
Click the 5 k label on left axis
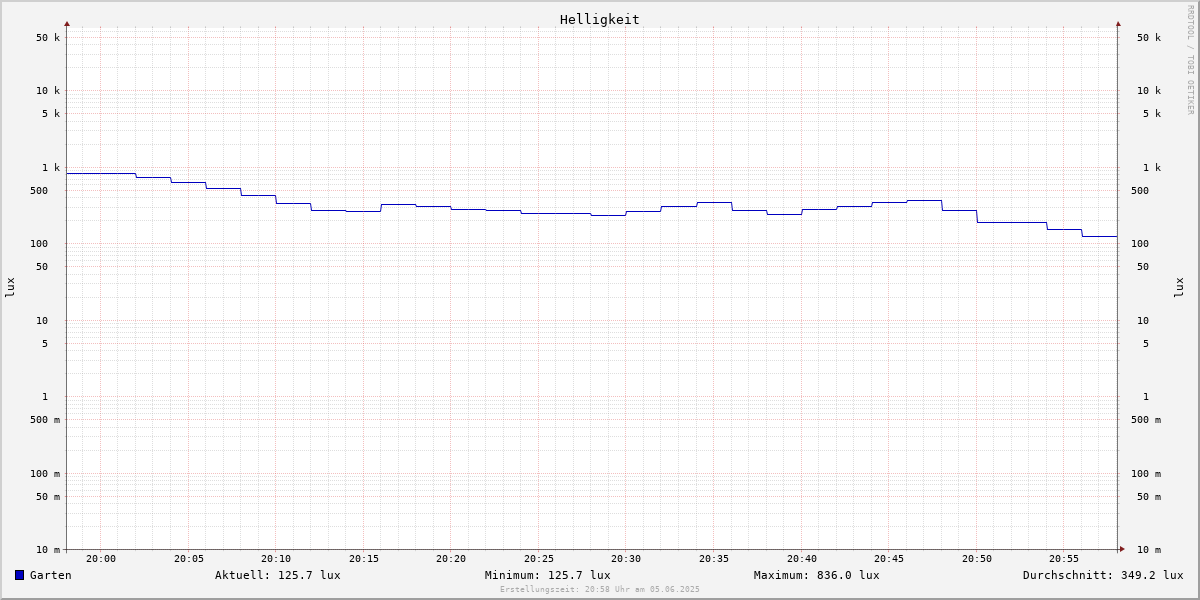[51, 114]
